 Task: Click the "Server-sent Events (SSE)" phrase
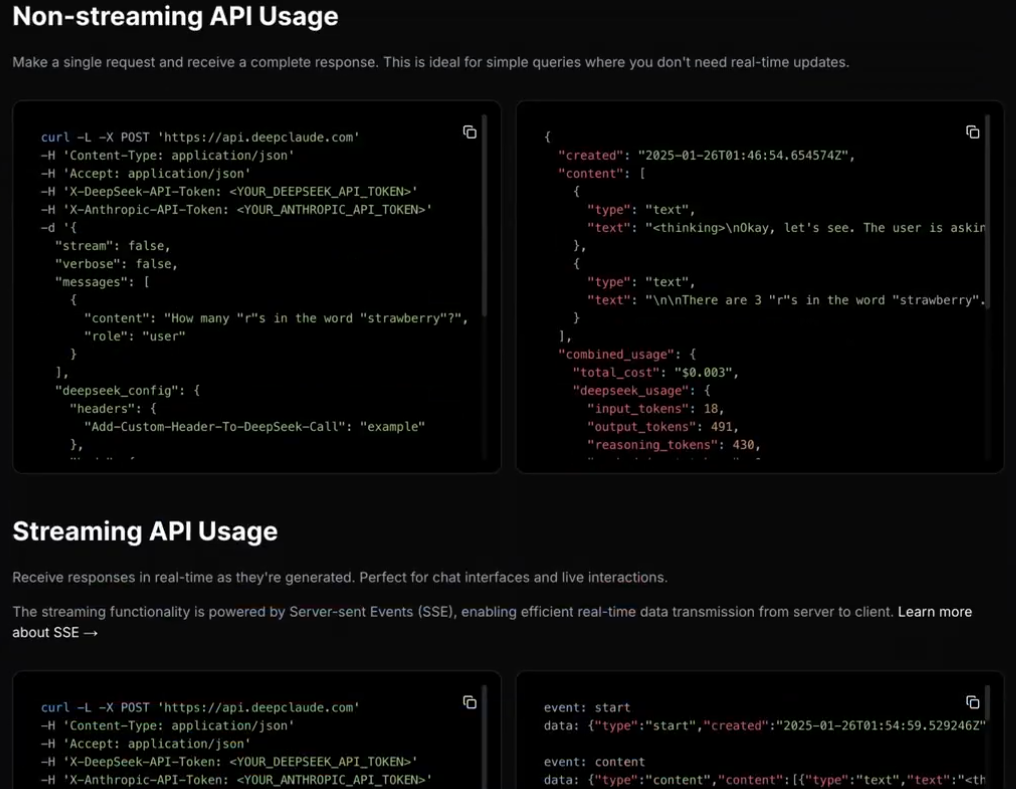point(371,612)
